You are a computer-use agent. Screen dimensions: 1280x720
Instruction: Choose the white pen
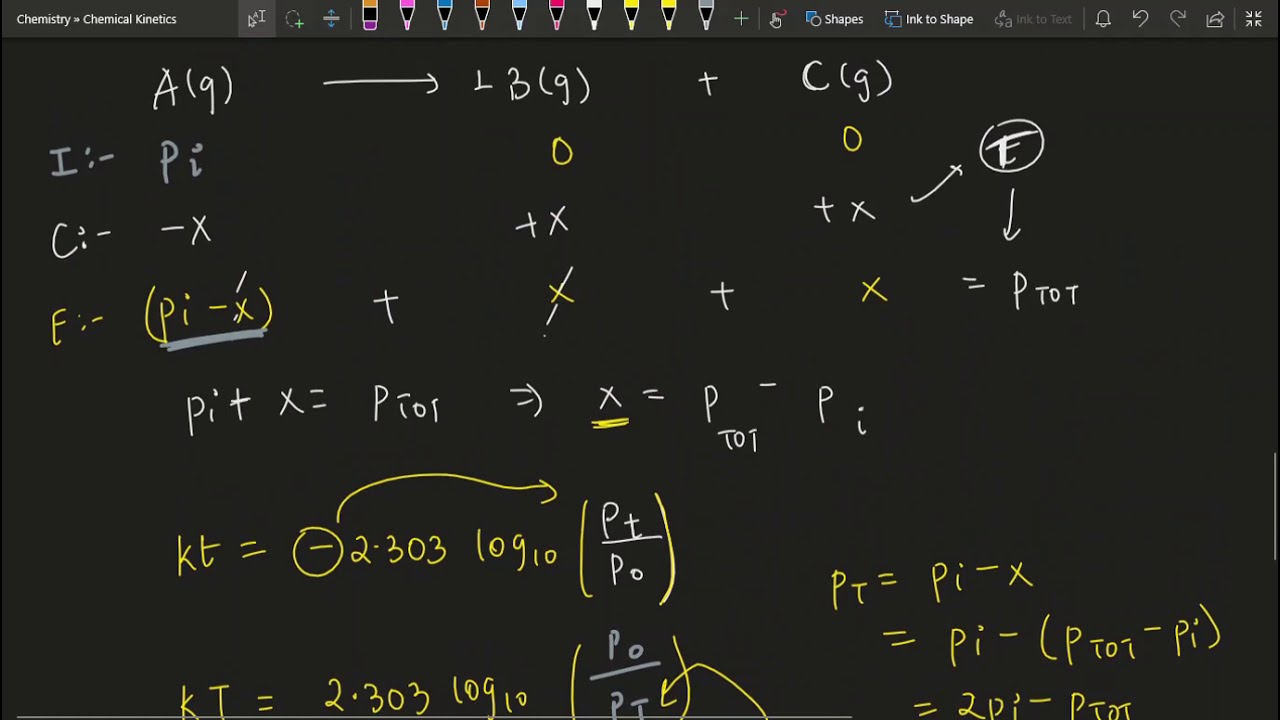point(594,16)
